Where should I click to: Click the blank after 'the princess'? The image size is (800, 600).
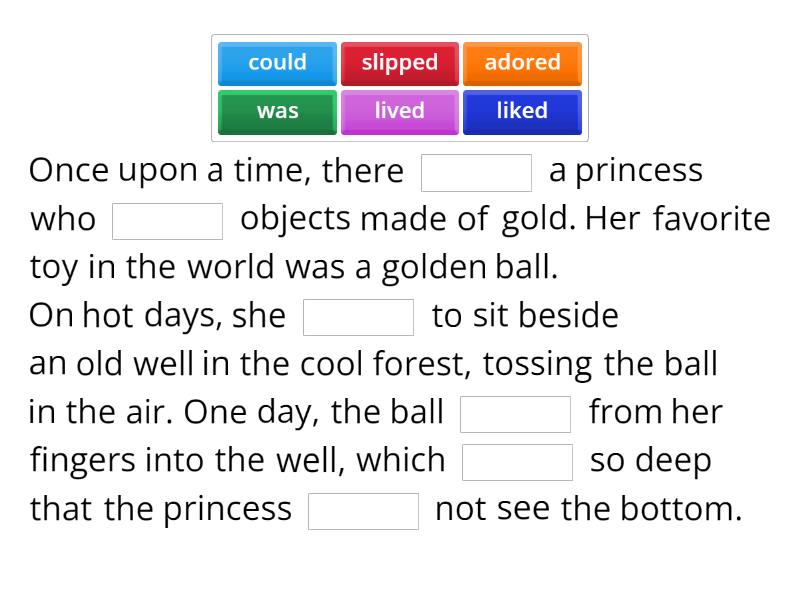coord(364,510)
